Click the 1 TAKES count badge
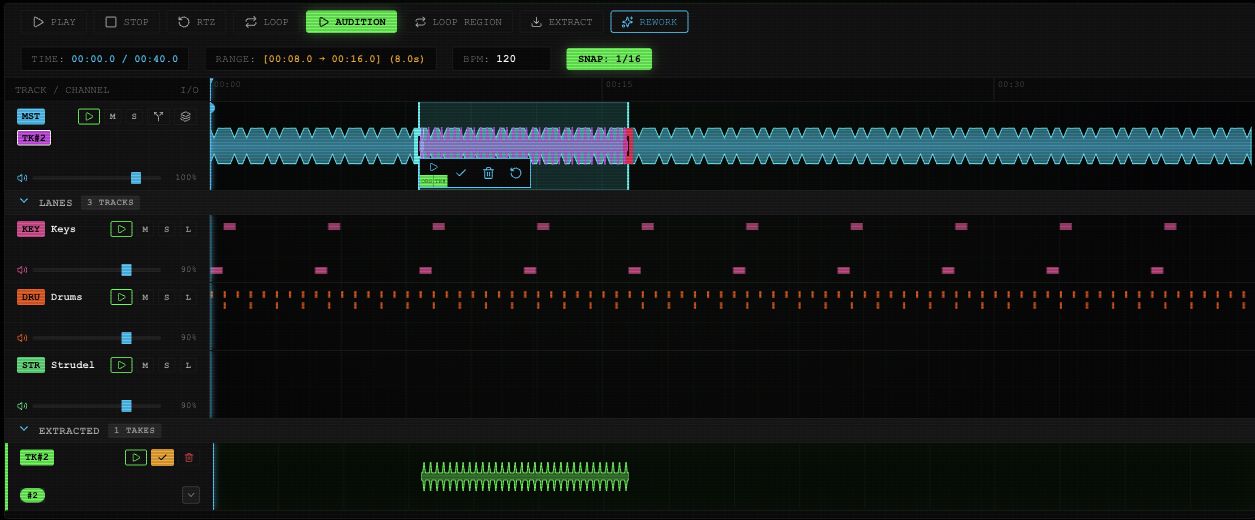The image size is (1255, 520). click(134, 430)
